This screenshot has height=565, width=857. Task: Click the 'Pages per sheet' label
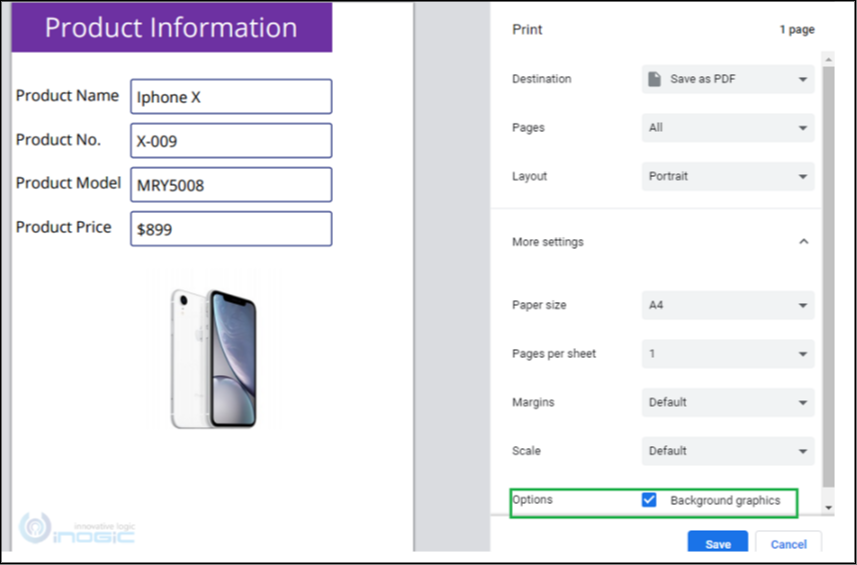click(x=554, y=354)
